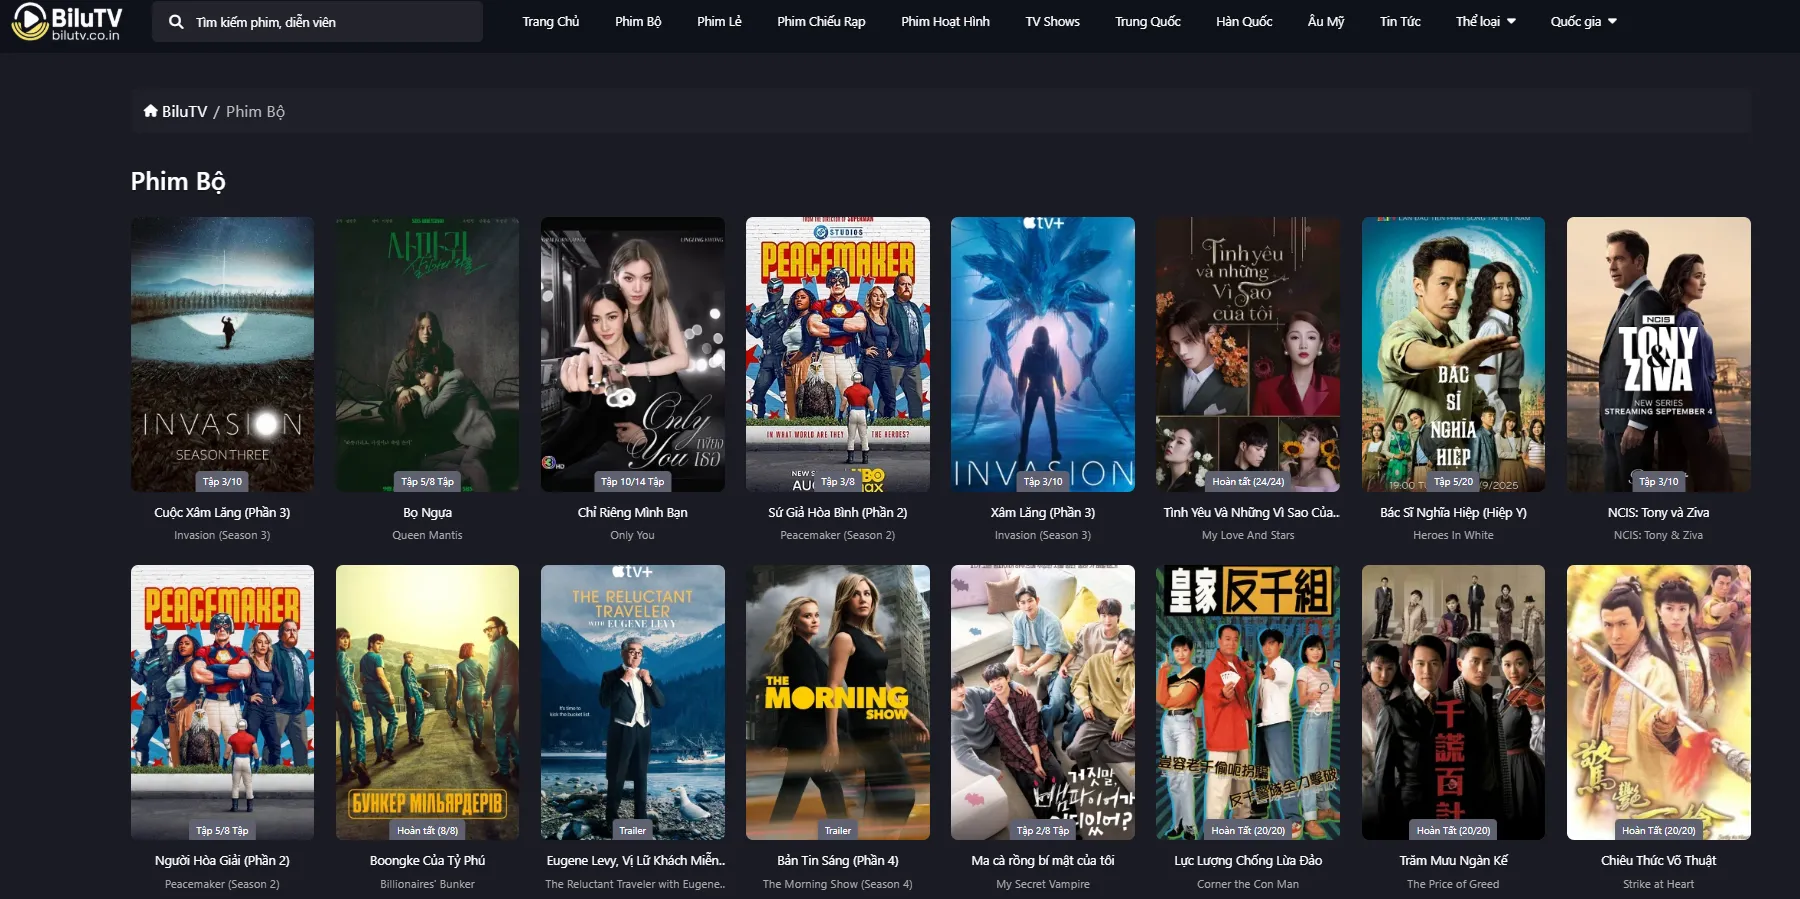1800x899 pixels.
Task: Open the TV Shows category
Action: [x=1052, y=21]
